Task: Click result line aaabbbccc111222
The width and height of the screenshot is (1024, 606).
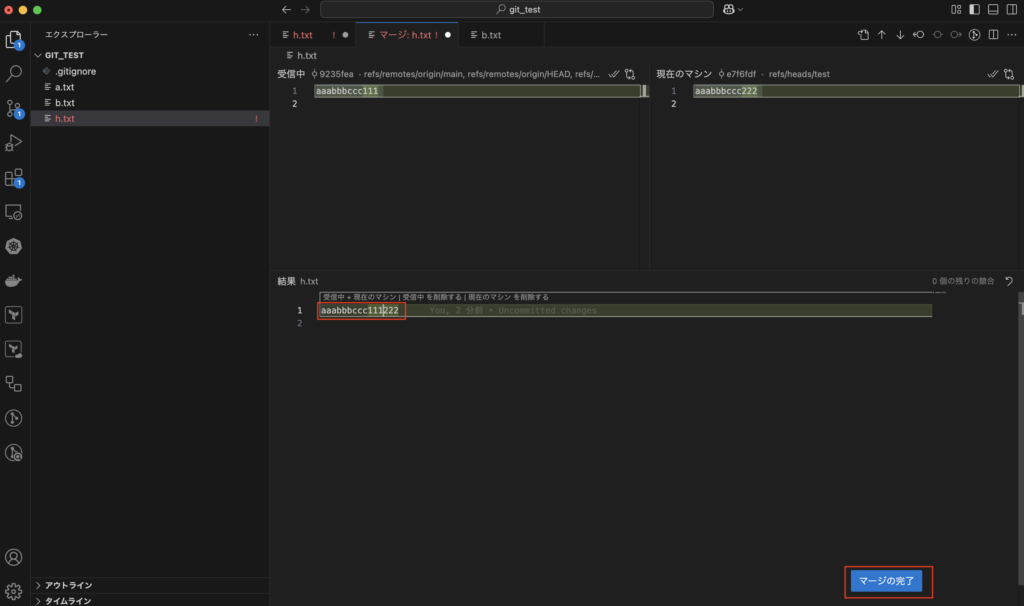Action: [359, 310]
